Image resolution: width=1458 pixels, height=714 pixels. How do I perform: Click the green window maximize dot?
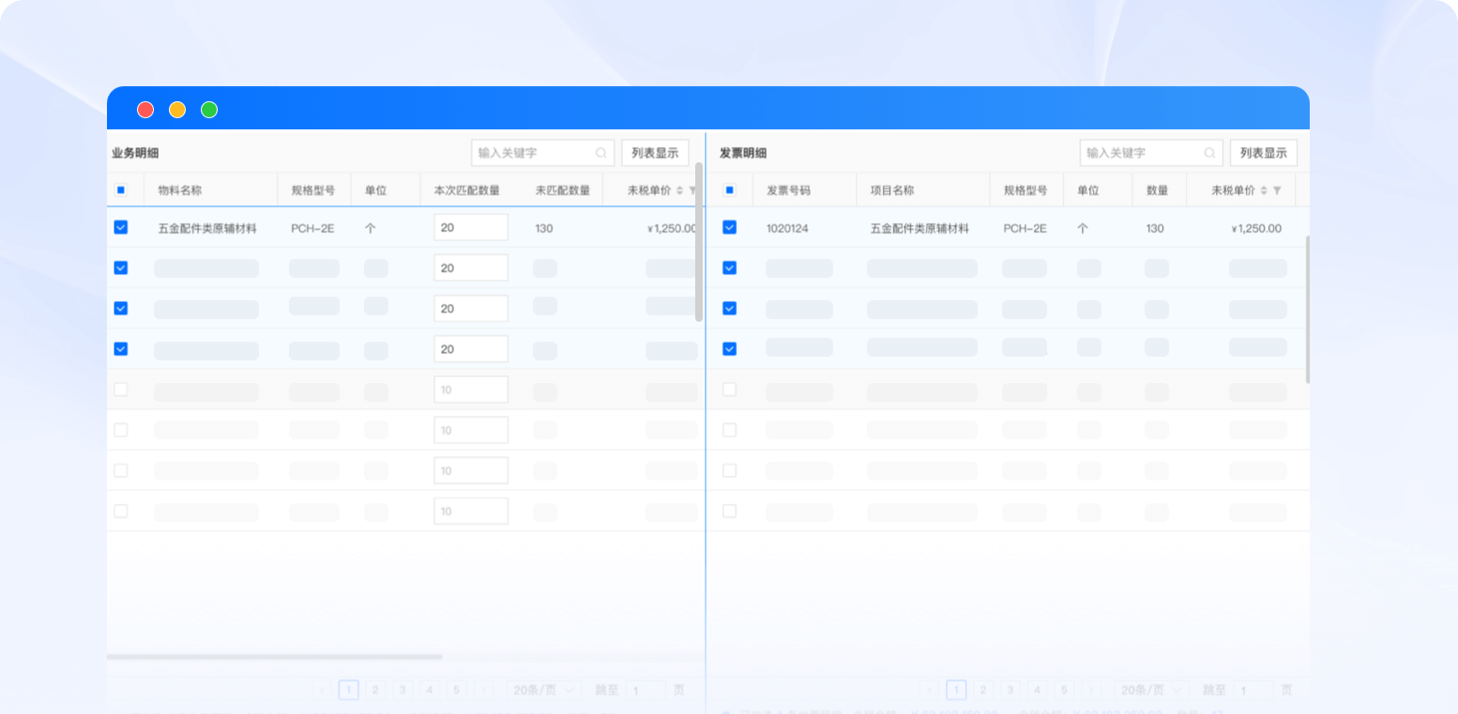coord(209,110)
